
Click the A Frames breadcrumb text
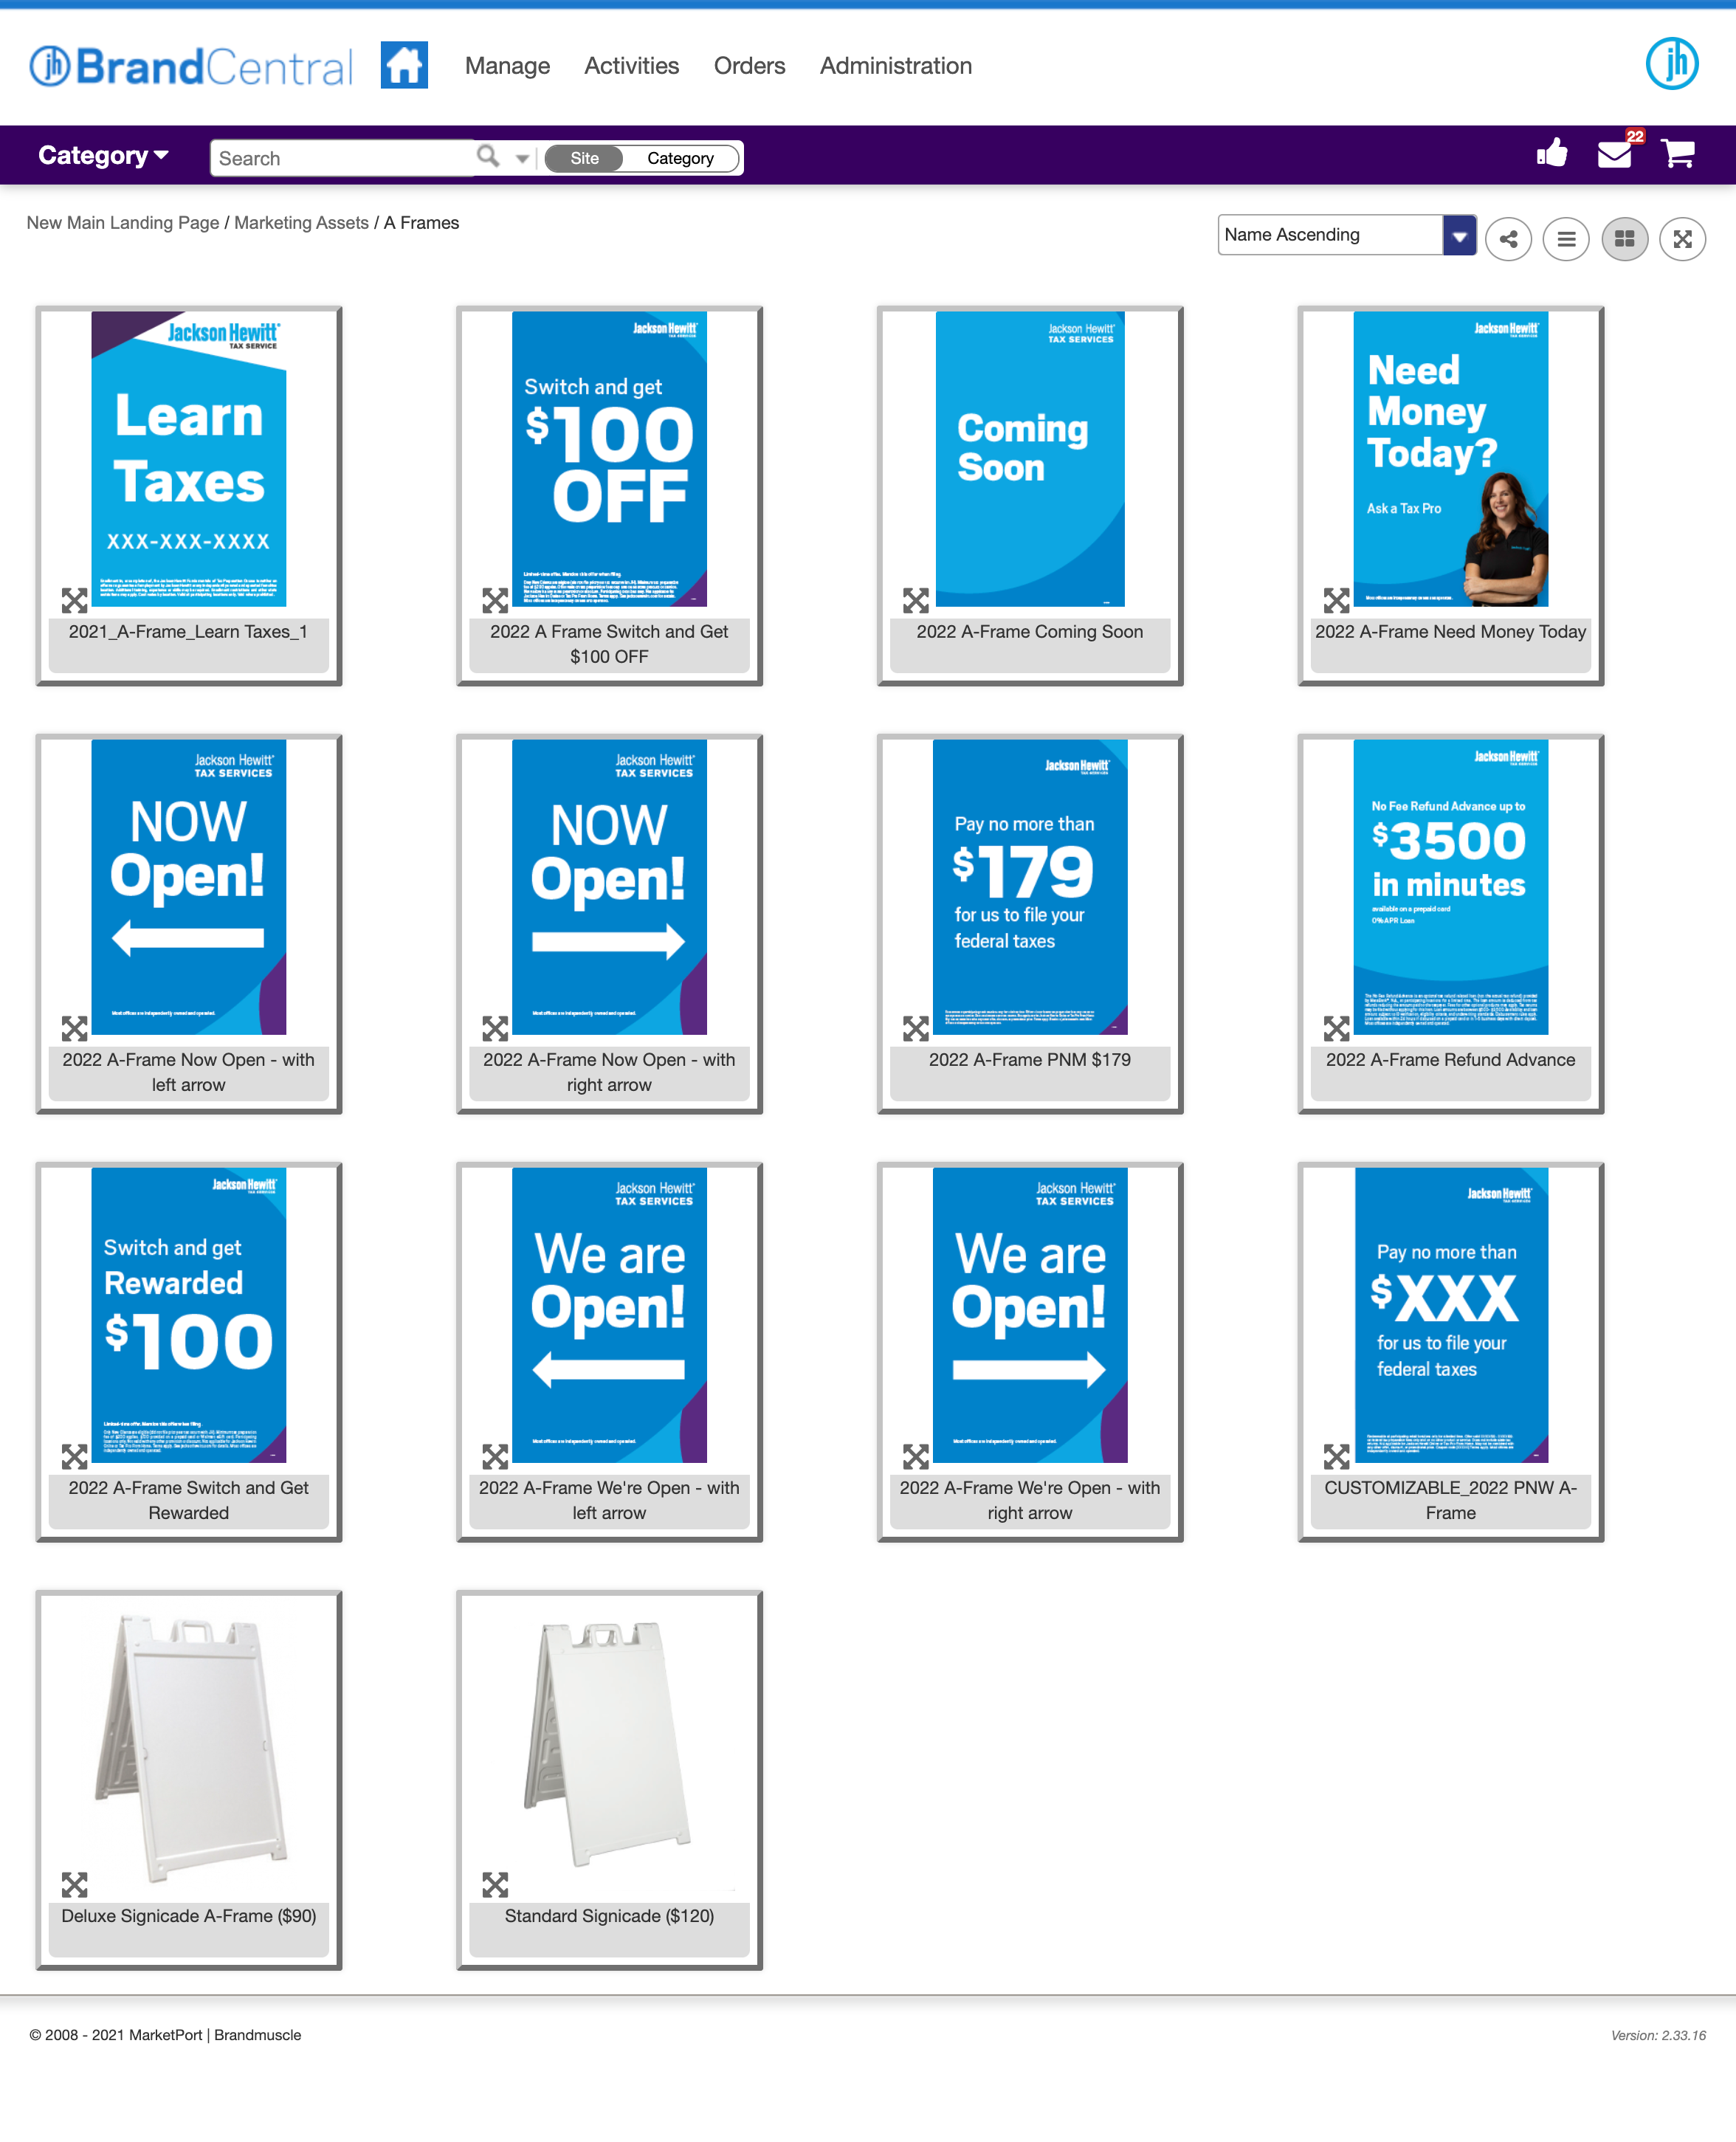(421, 223)
